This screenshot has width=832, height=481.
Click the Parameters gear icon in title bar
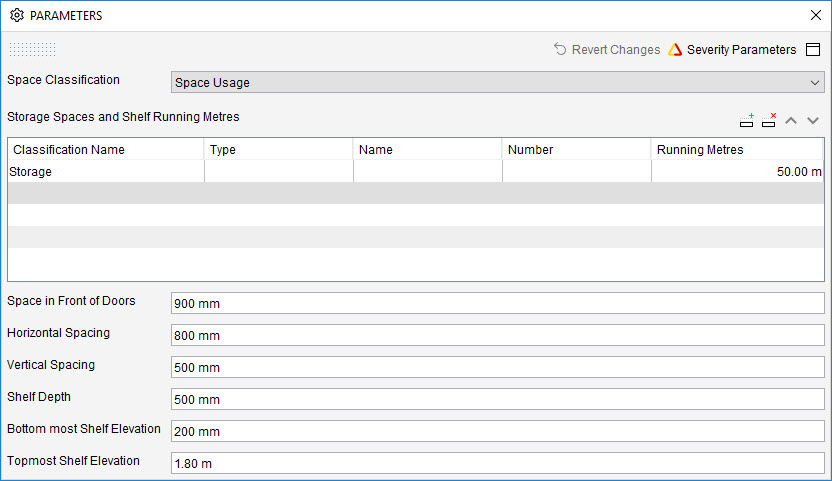click(x=17, y=15)
